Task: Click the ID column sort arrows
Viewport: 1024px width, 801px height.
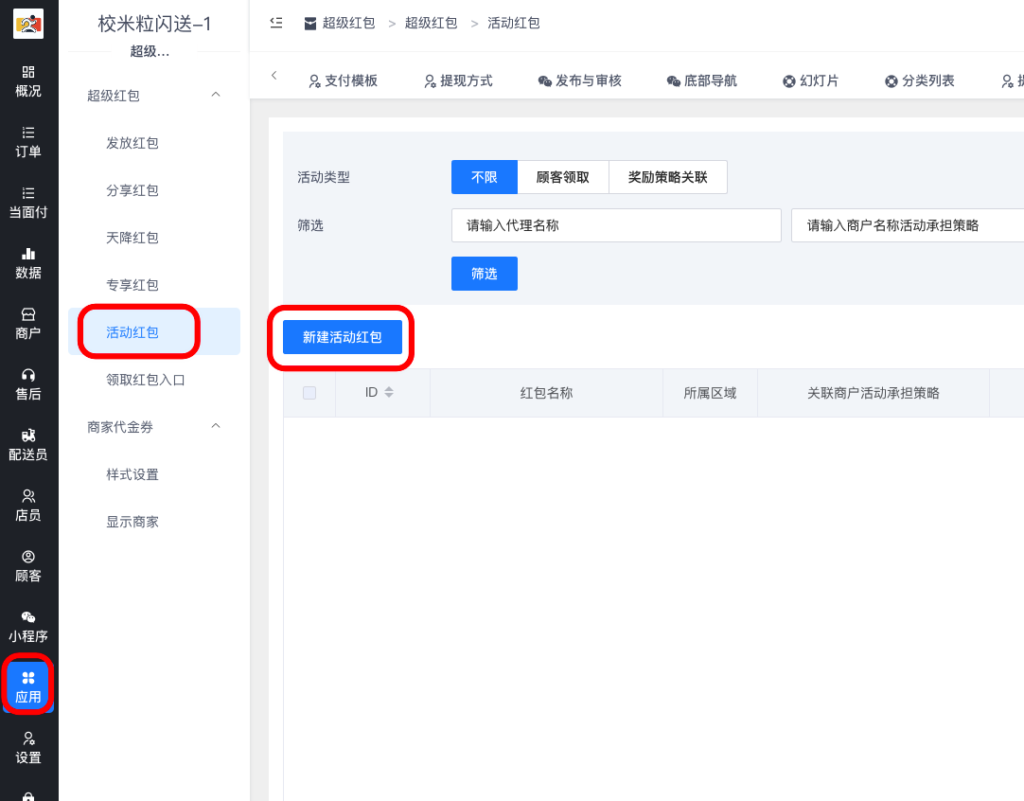Action: tap(390, 392)
